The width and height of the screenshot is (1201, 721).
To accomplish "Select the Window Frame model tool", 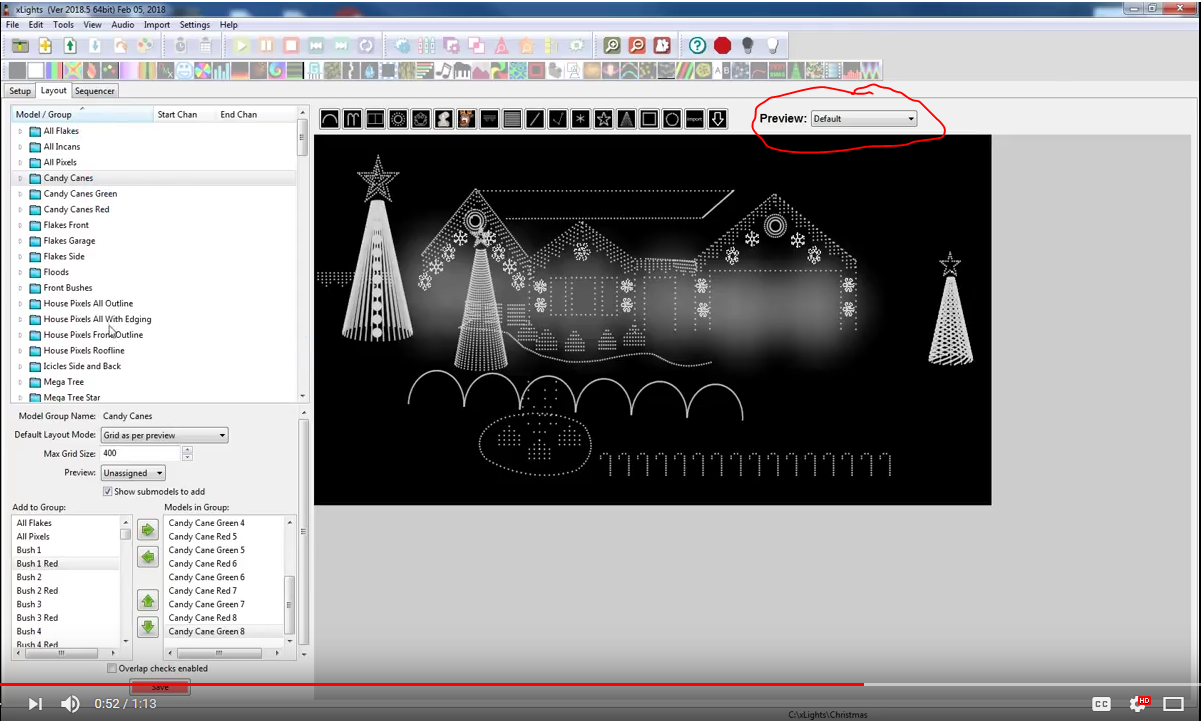I will click(x=649, y=119).
